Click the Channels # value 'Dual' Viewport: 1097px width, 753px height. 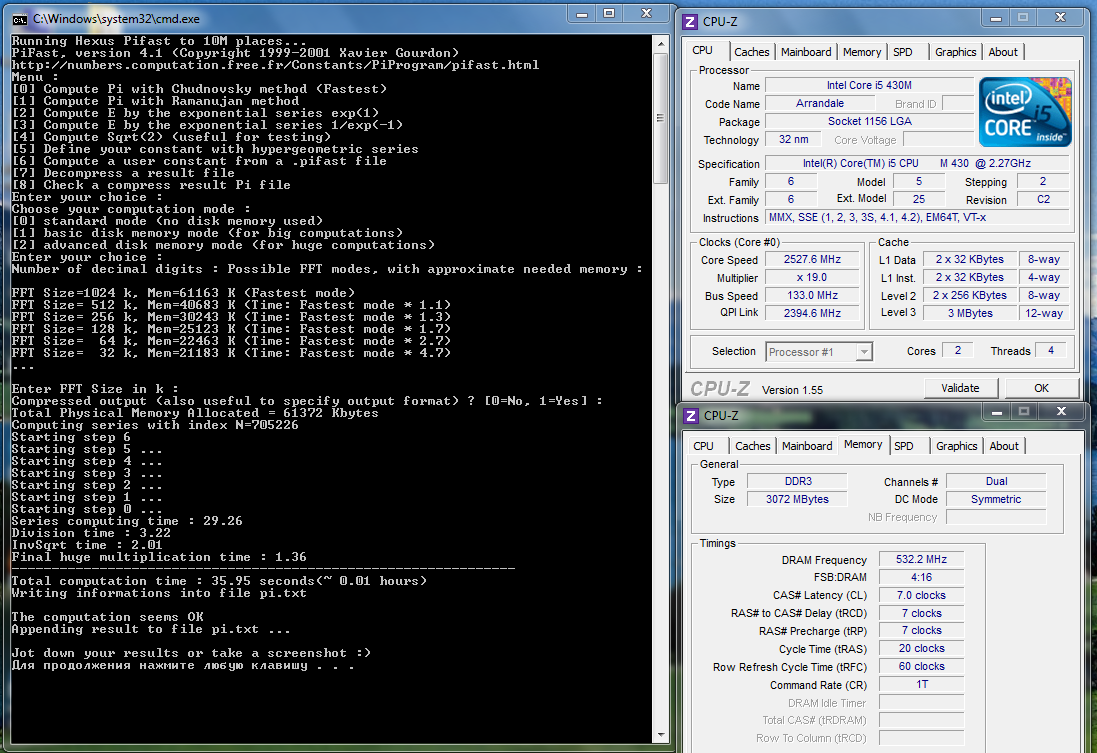coord(996,481)
